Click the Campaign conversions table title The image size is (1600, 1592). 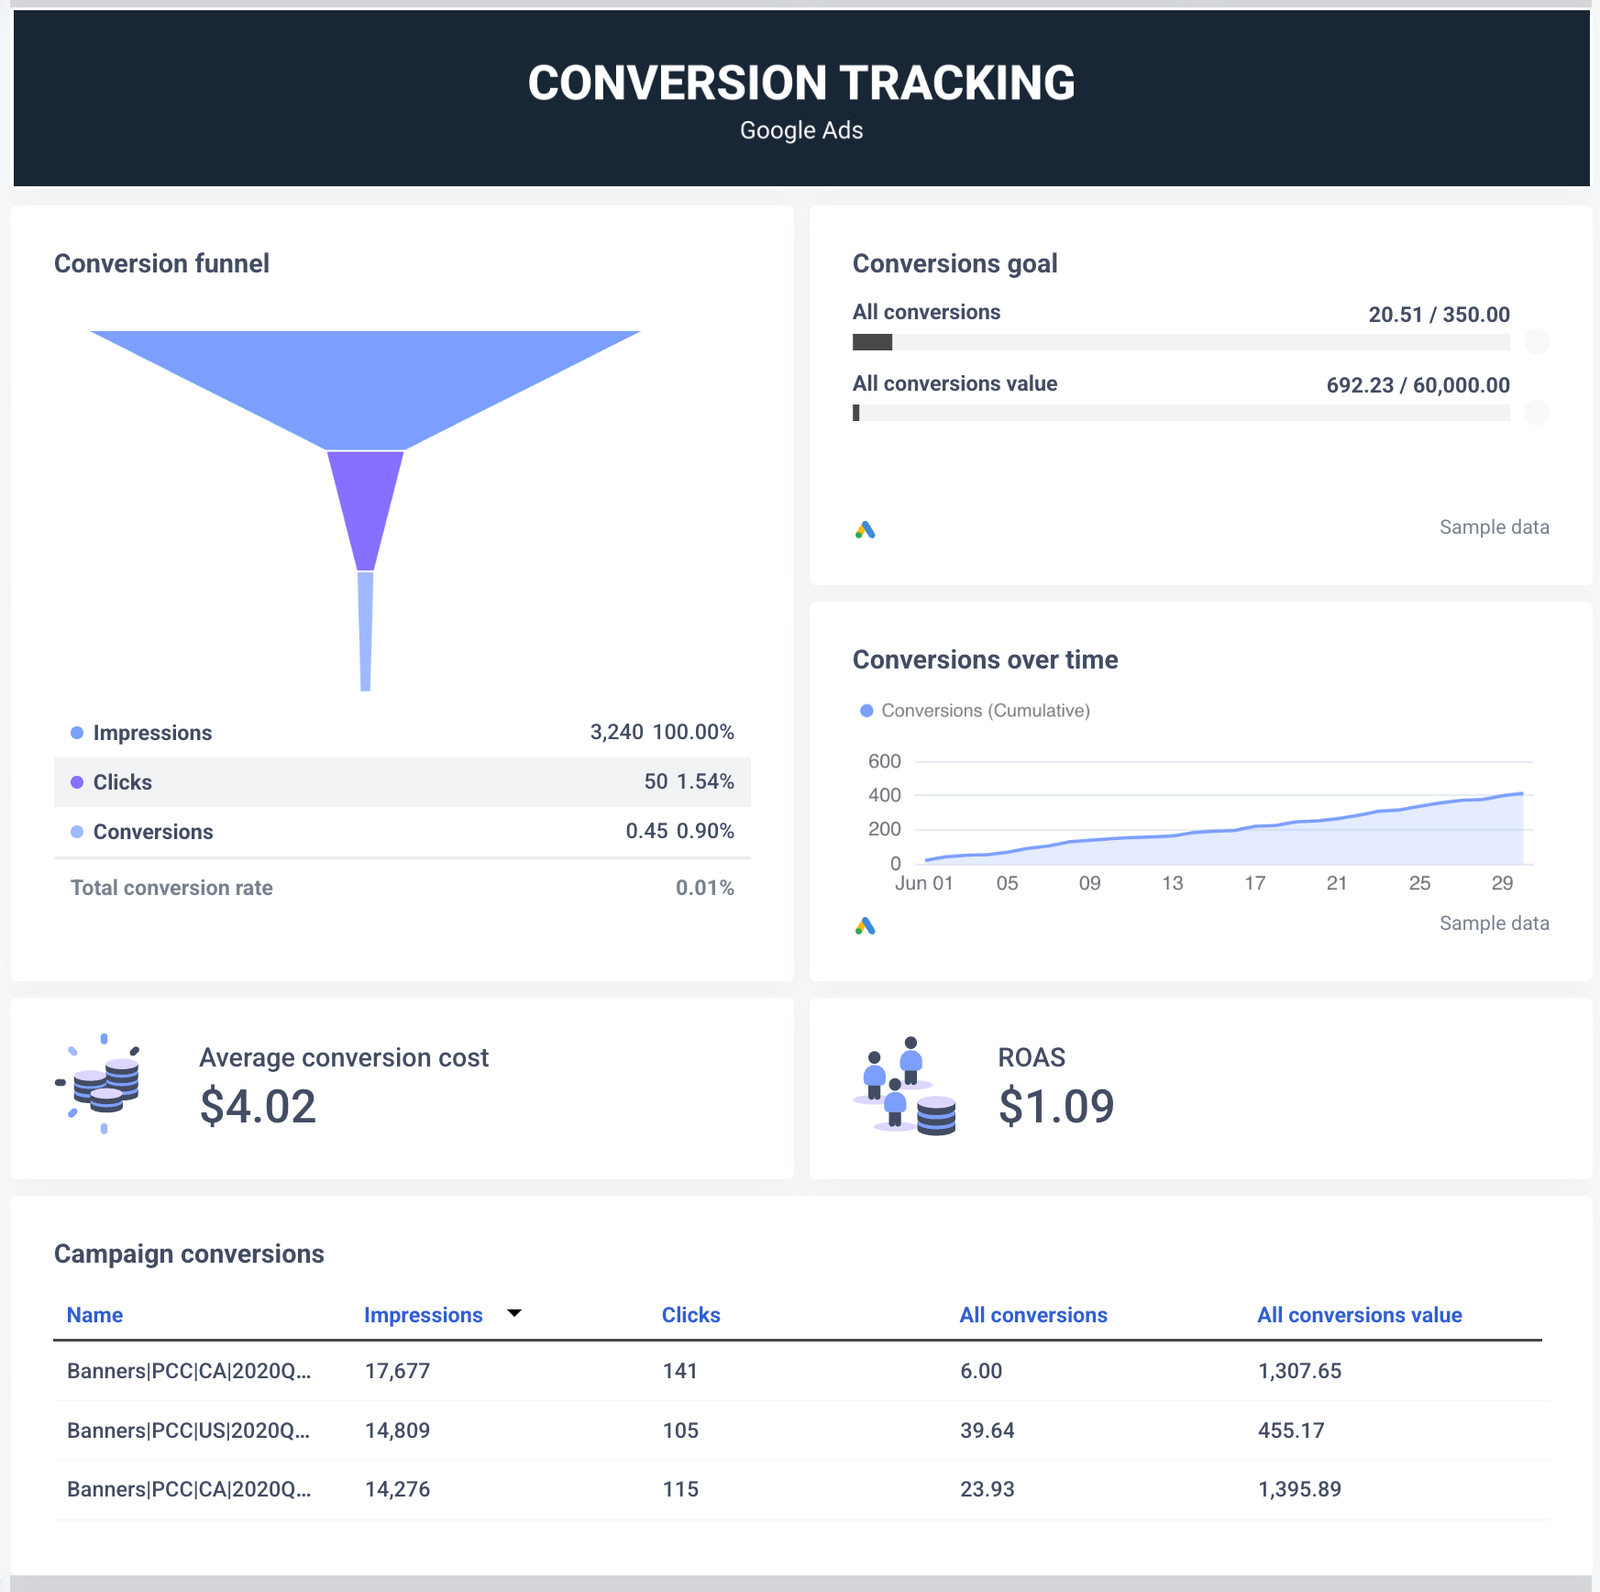point(189,1254)
